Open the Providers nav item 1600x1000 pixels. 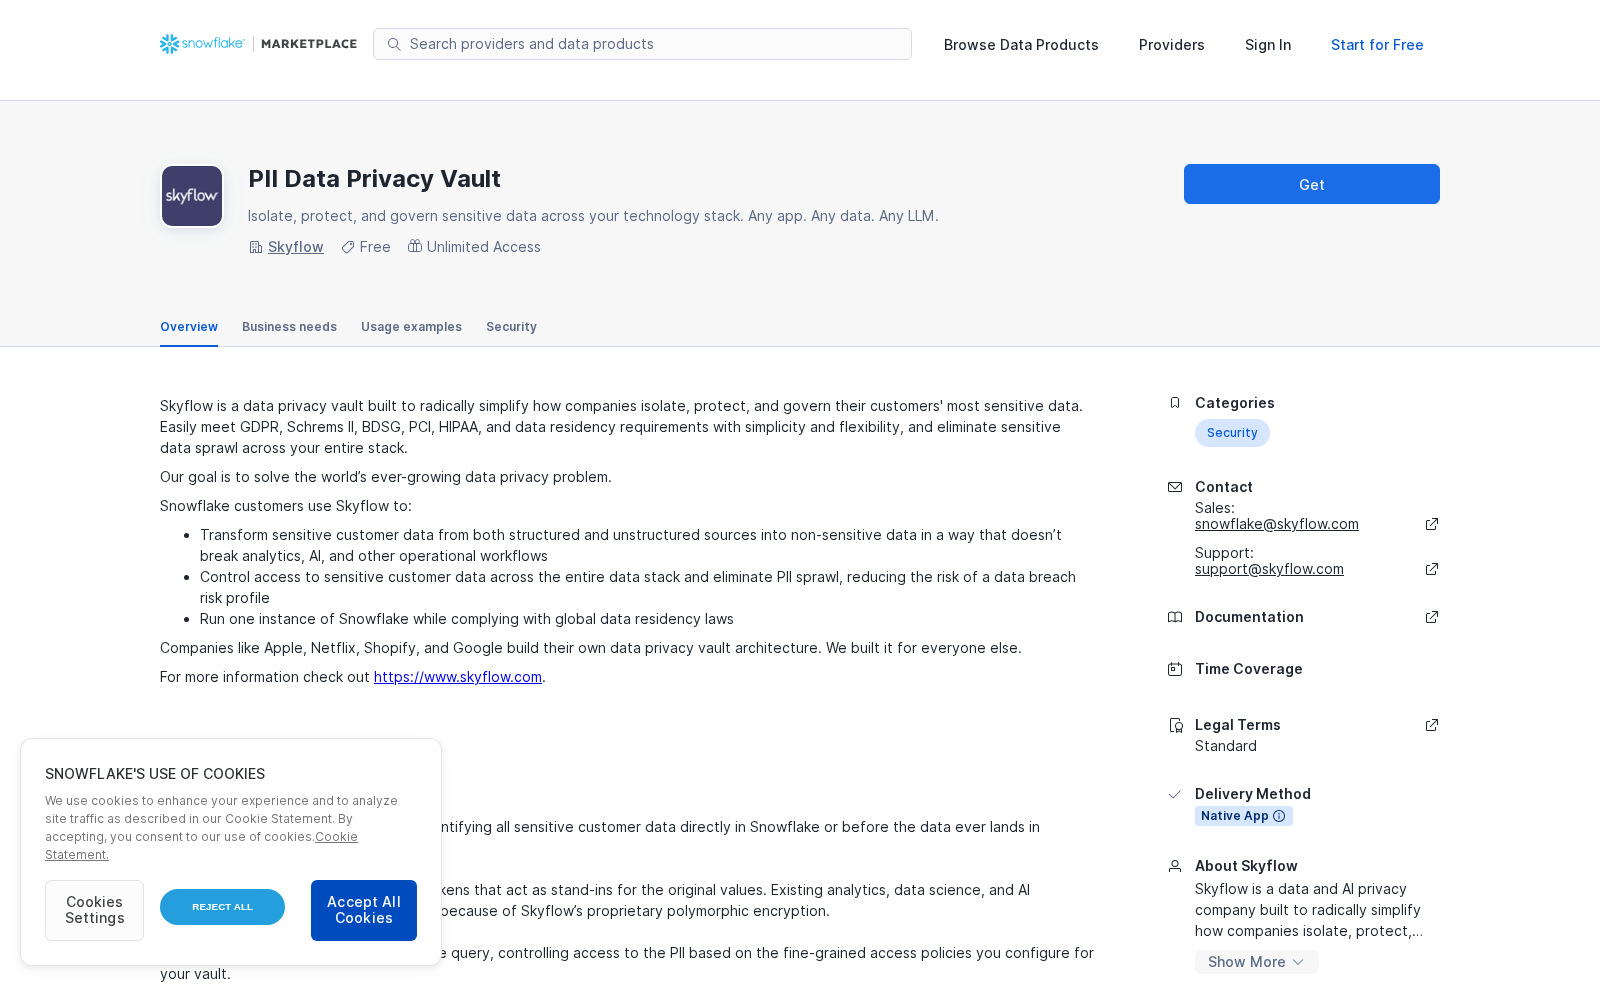pyautogui.click(x=1171, y=45)
